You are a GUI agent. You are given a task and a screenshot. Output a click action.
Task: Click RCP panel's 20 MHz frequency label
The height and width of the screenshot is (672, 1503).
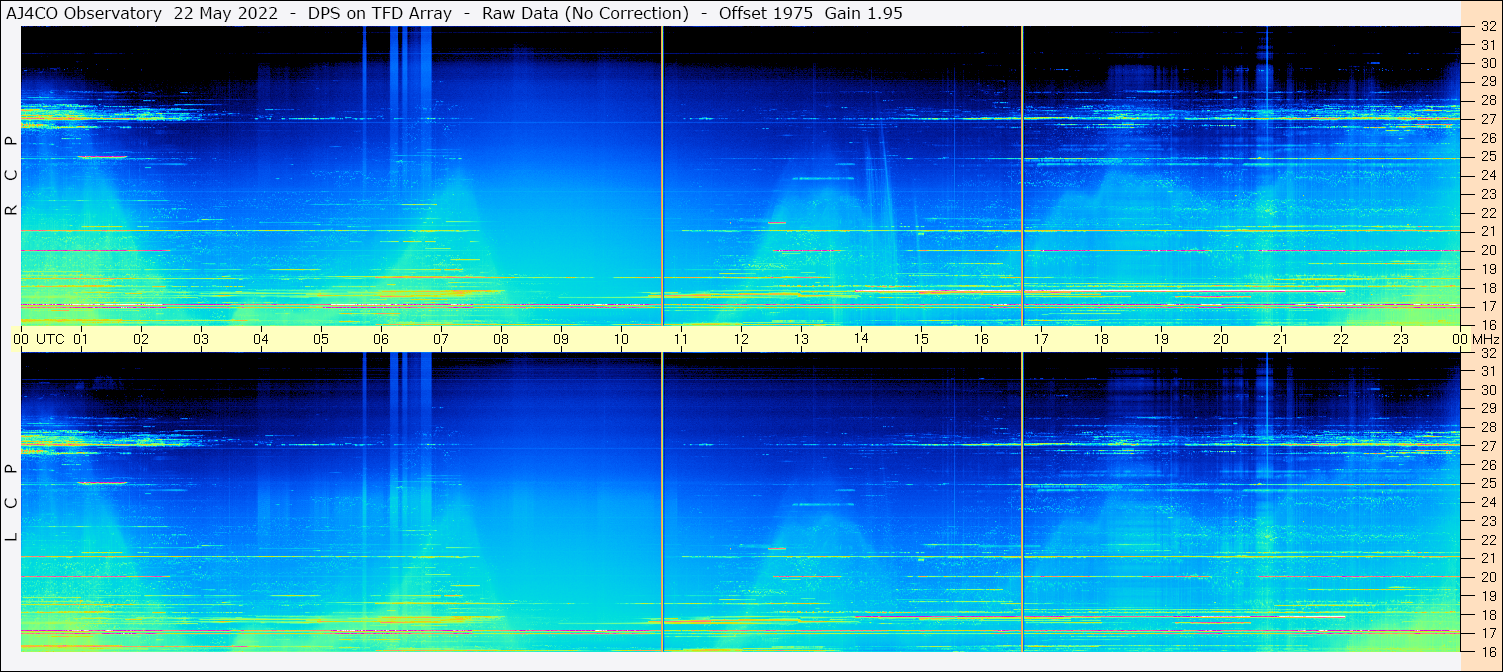1488,250
